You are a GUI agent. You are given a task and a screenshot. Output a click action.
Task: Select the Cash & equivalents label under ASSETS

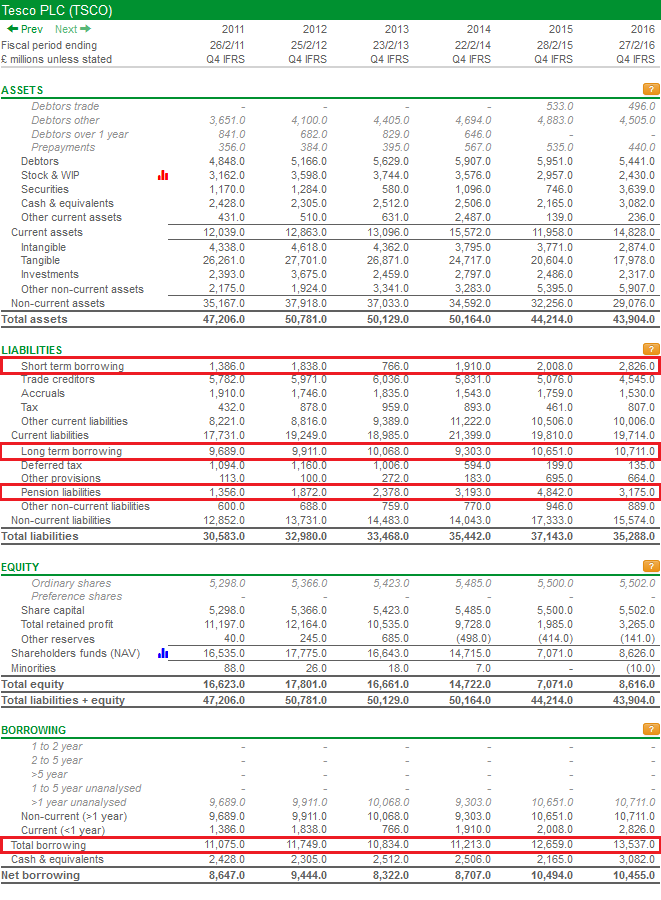tap(67, 203)
